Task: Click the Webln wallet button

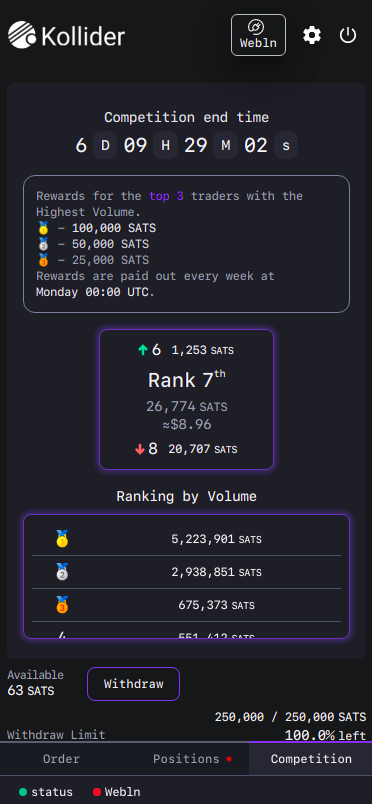Action: [x=259, y=35]
